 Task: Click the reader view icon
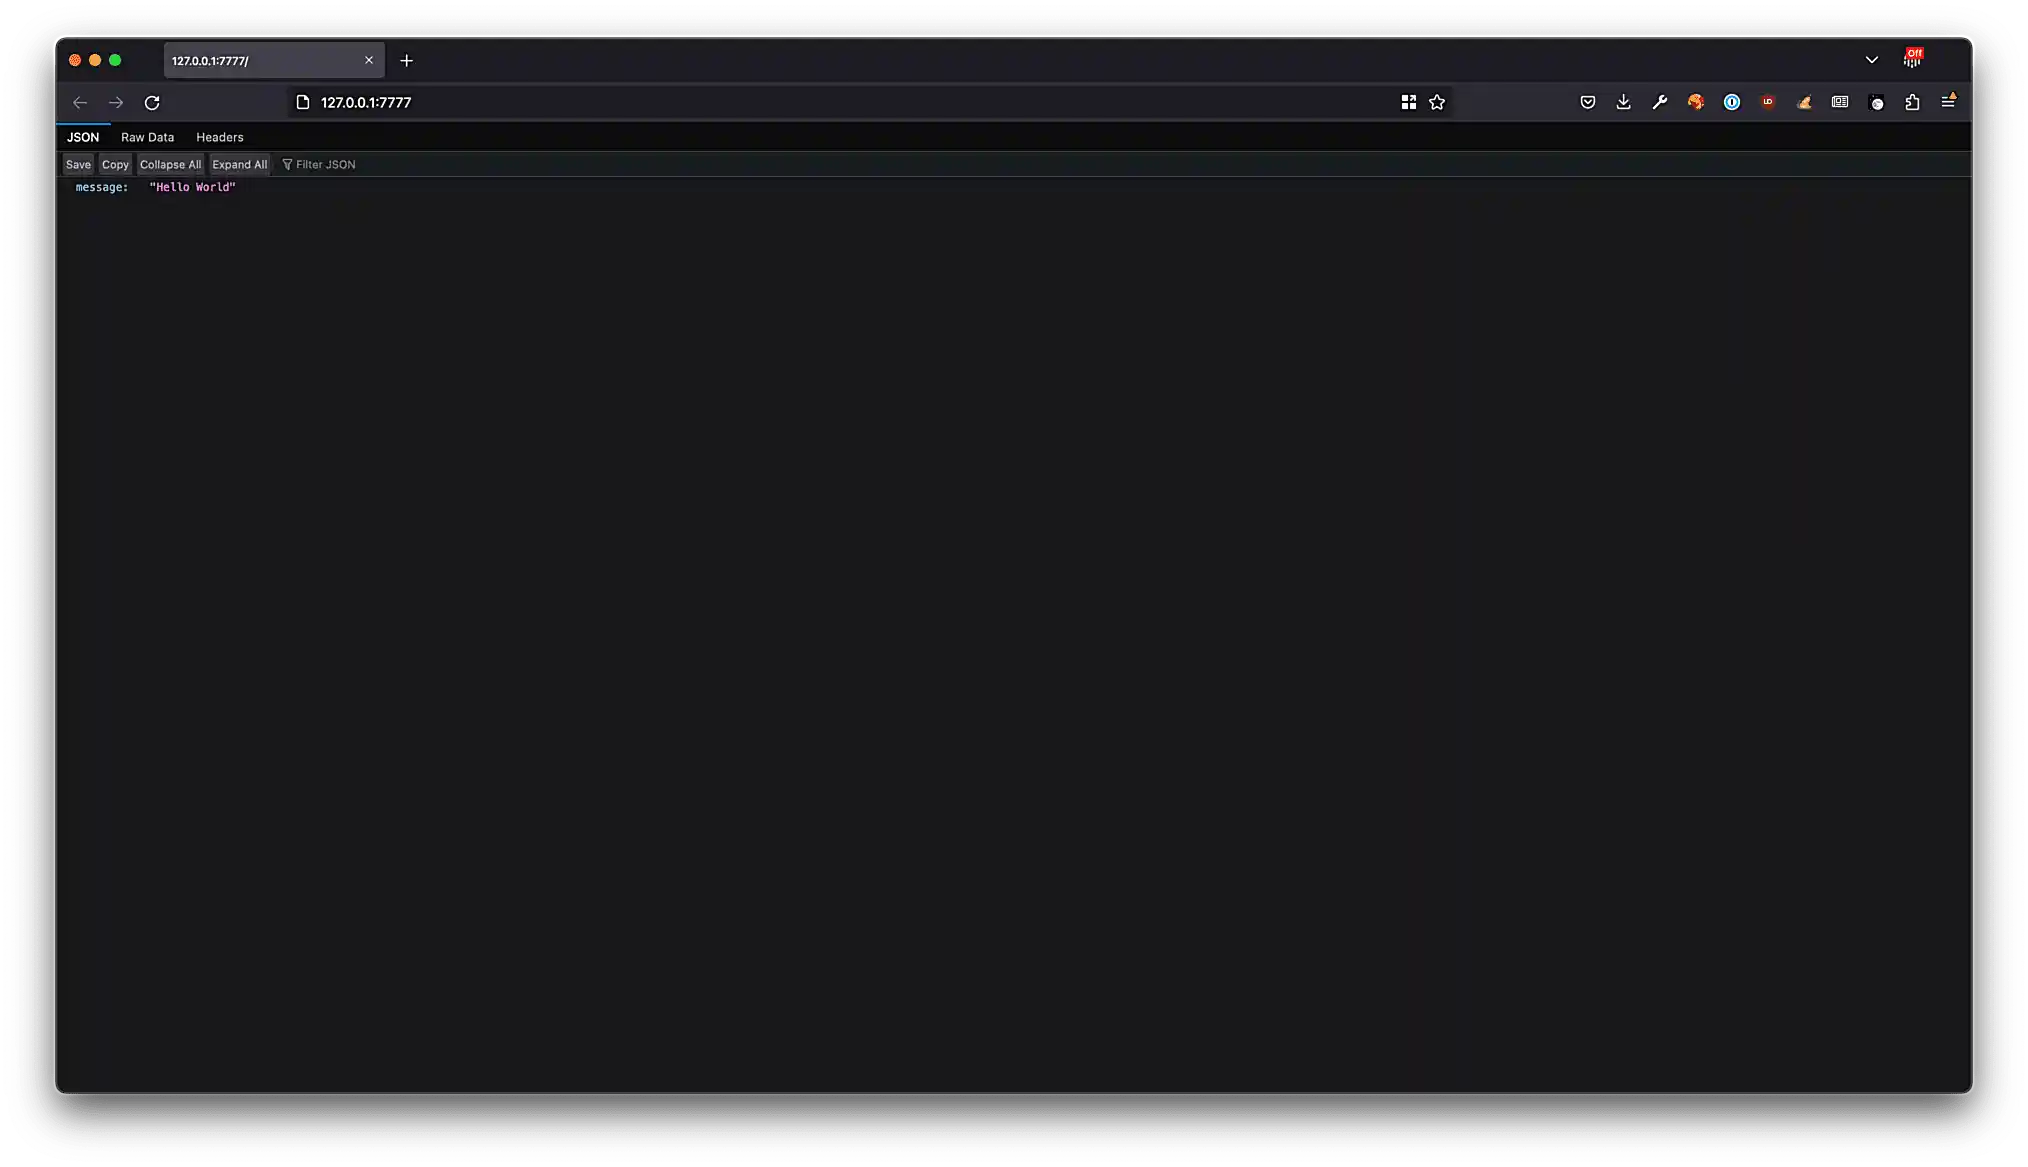click(x=1839, y=102)
